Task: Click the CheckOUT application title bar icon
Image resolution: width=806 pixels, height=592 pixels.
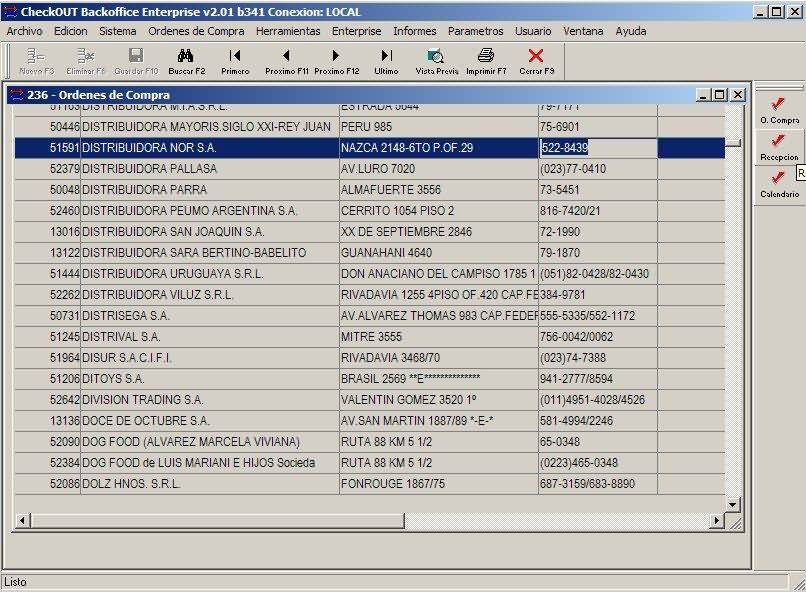Action: (10, 12)
